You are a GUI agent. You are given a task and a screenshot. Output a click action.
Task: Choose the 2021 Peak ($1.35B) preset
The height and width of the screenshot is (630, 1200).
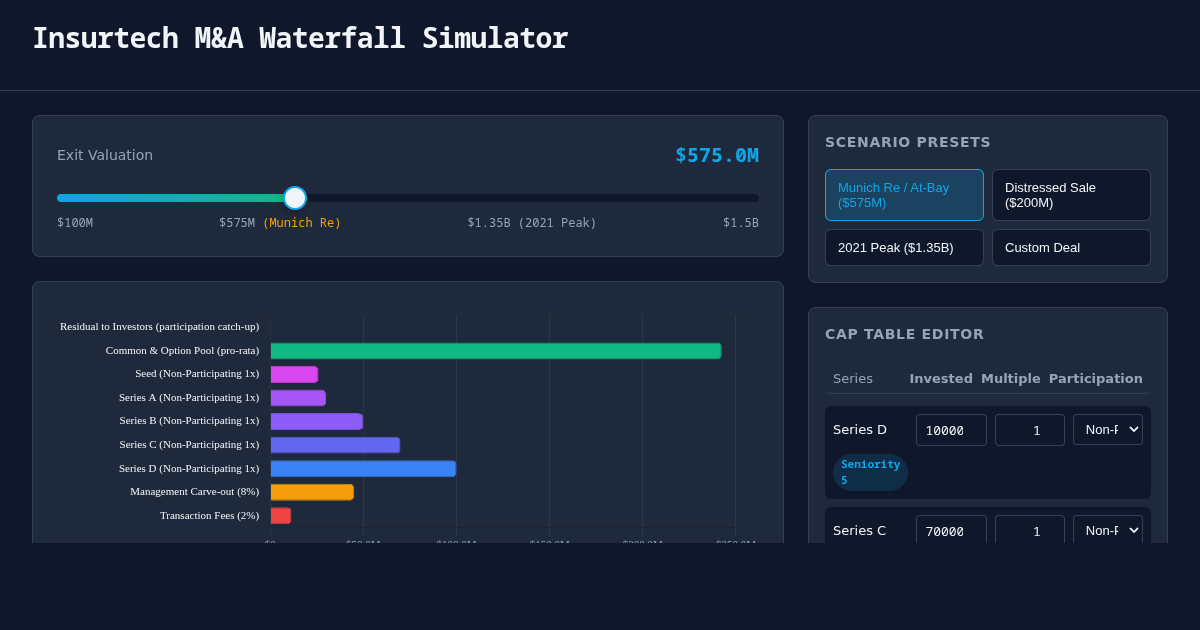click(904, 247)
